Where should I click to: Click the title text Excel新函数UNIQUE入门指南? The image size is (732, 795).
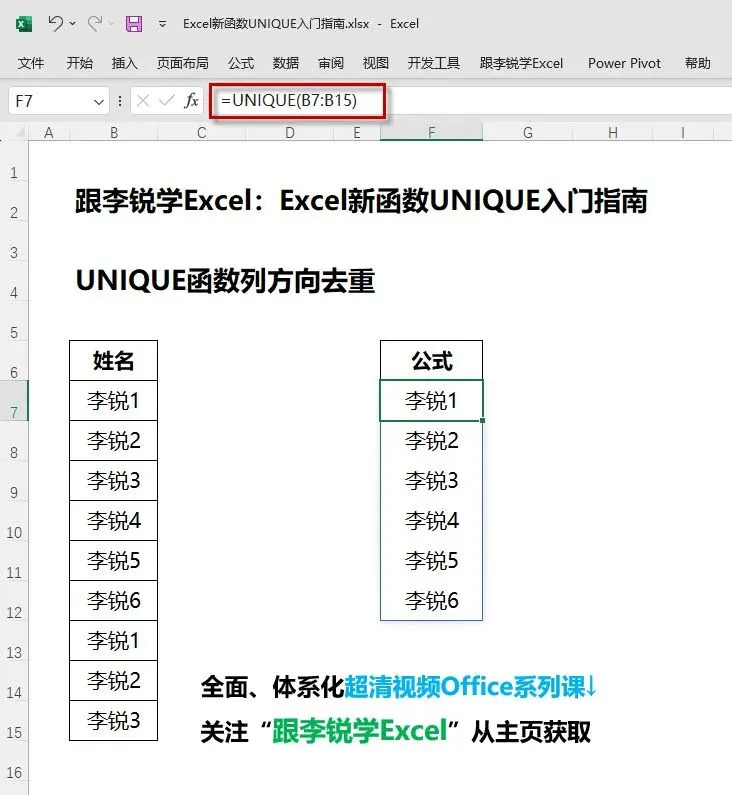[463, 201]
